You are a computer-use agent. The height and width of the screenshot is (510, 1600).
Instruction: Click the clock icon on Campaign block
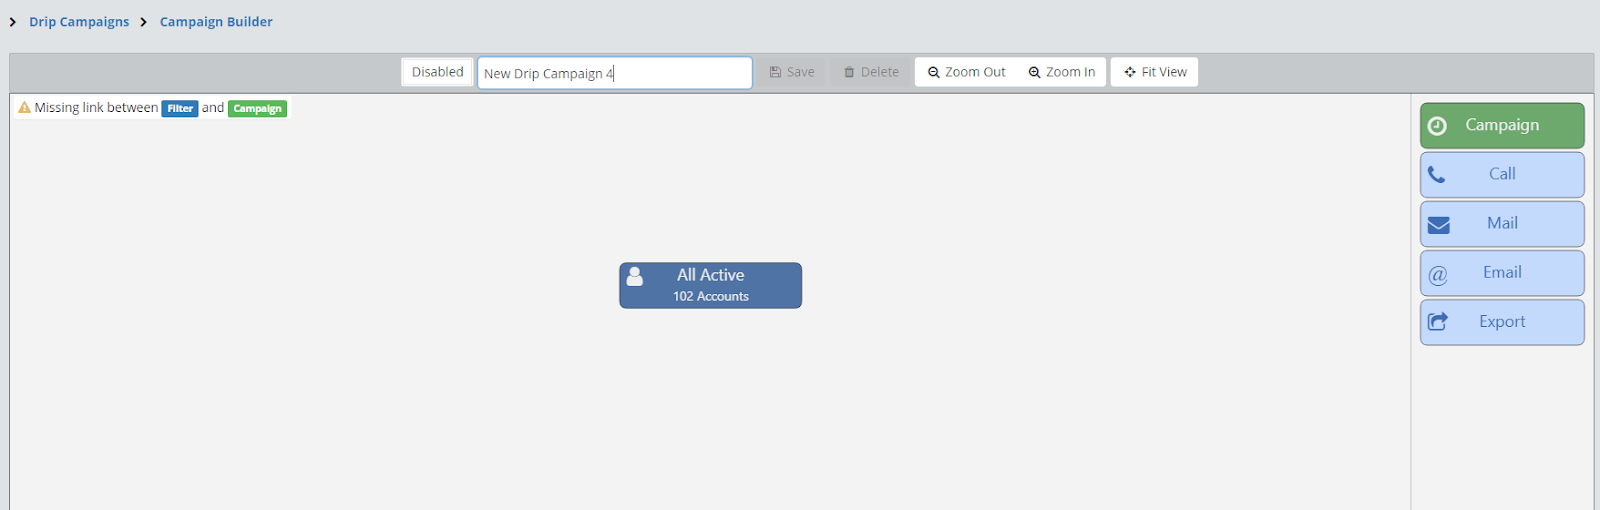[1437, 126]
